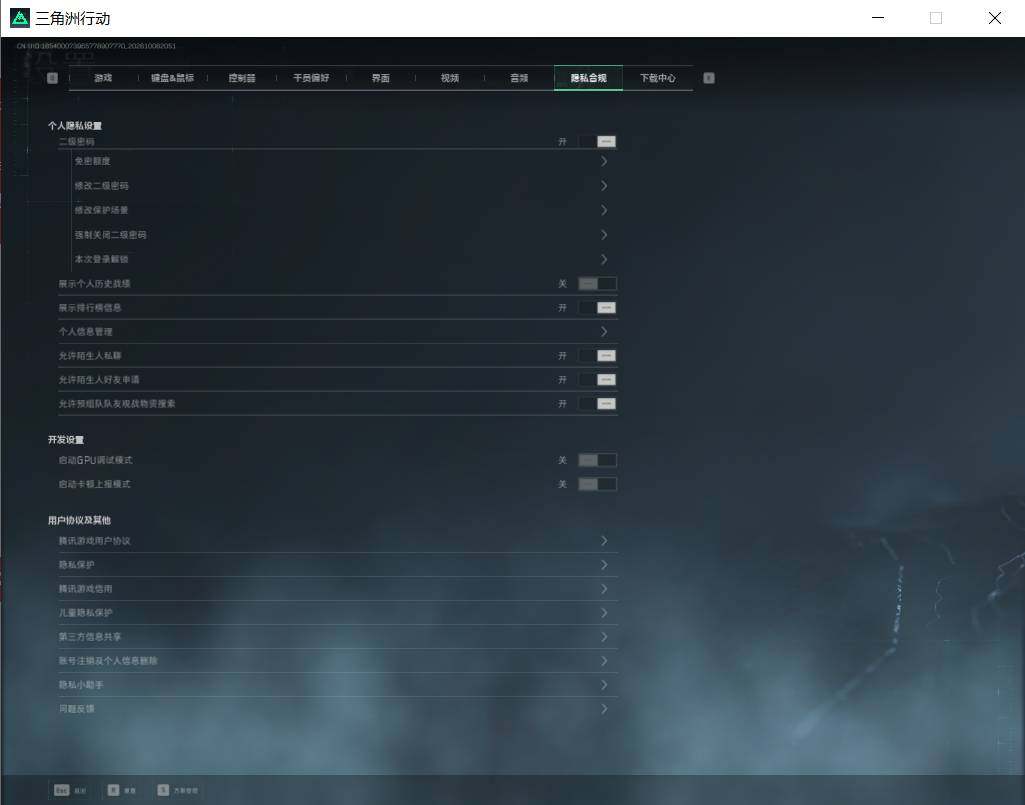Open 修改二级密码 via its chevron

coord(604,186)
